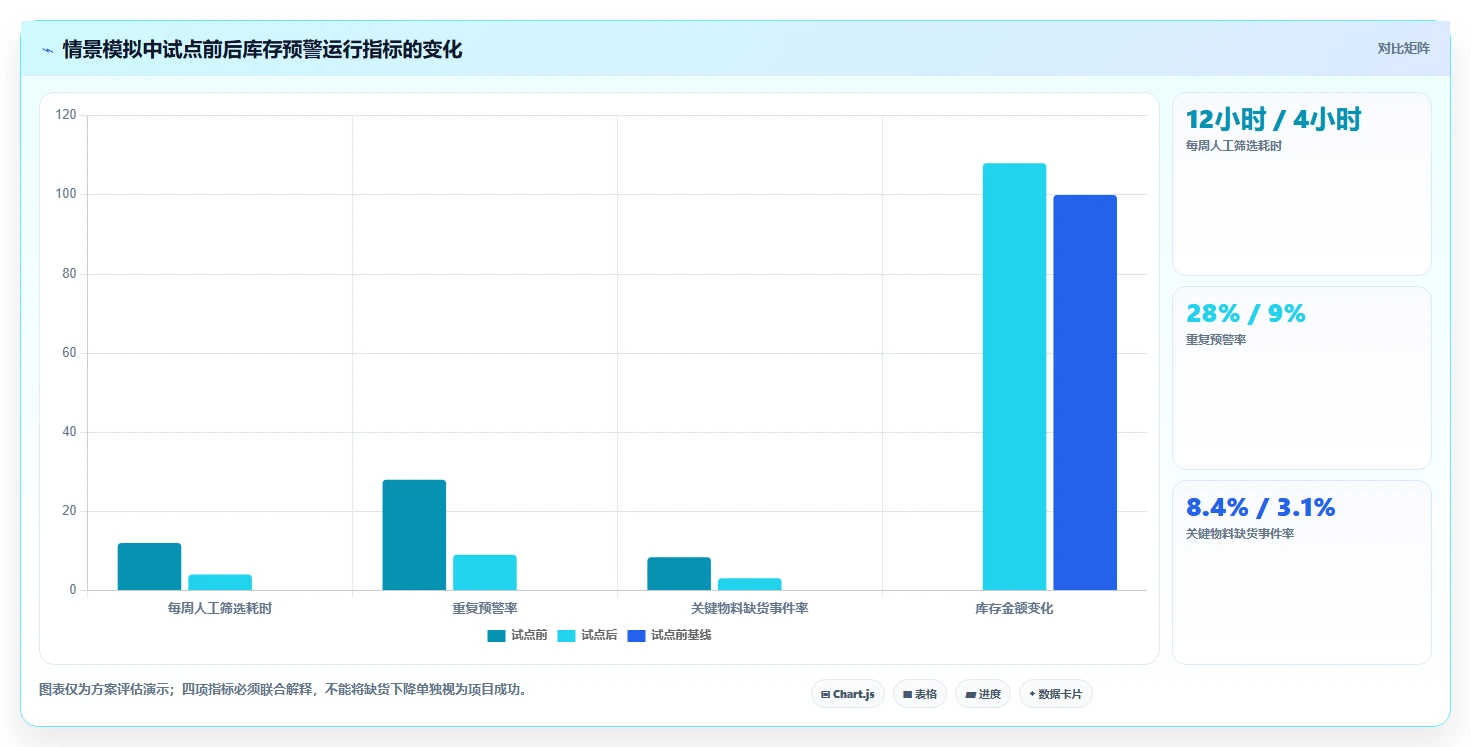The image size is (1471, 747).
Task: Open the 12小时 / 4小时 data card
Action: (1302, 184)
